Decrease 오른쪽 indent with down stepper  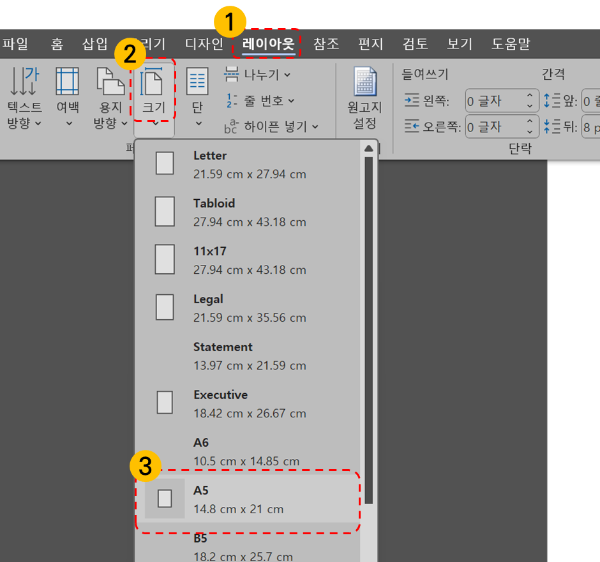(530, 132)
